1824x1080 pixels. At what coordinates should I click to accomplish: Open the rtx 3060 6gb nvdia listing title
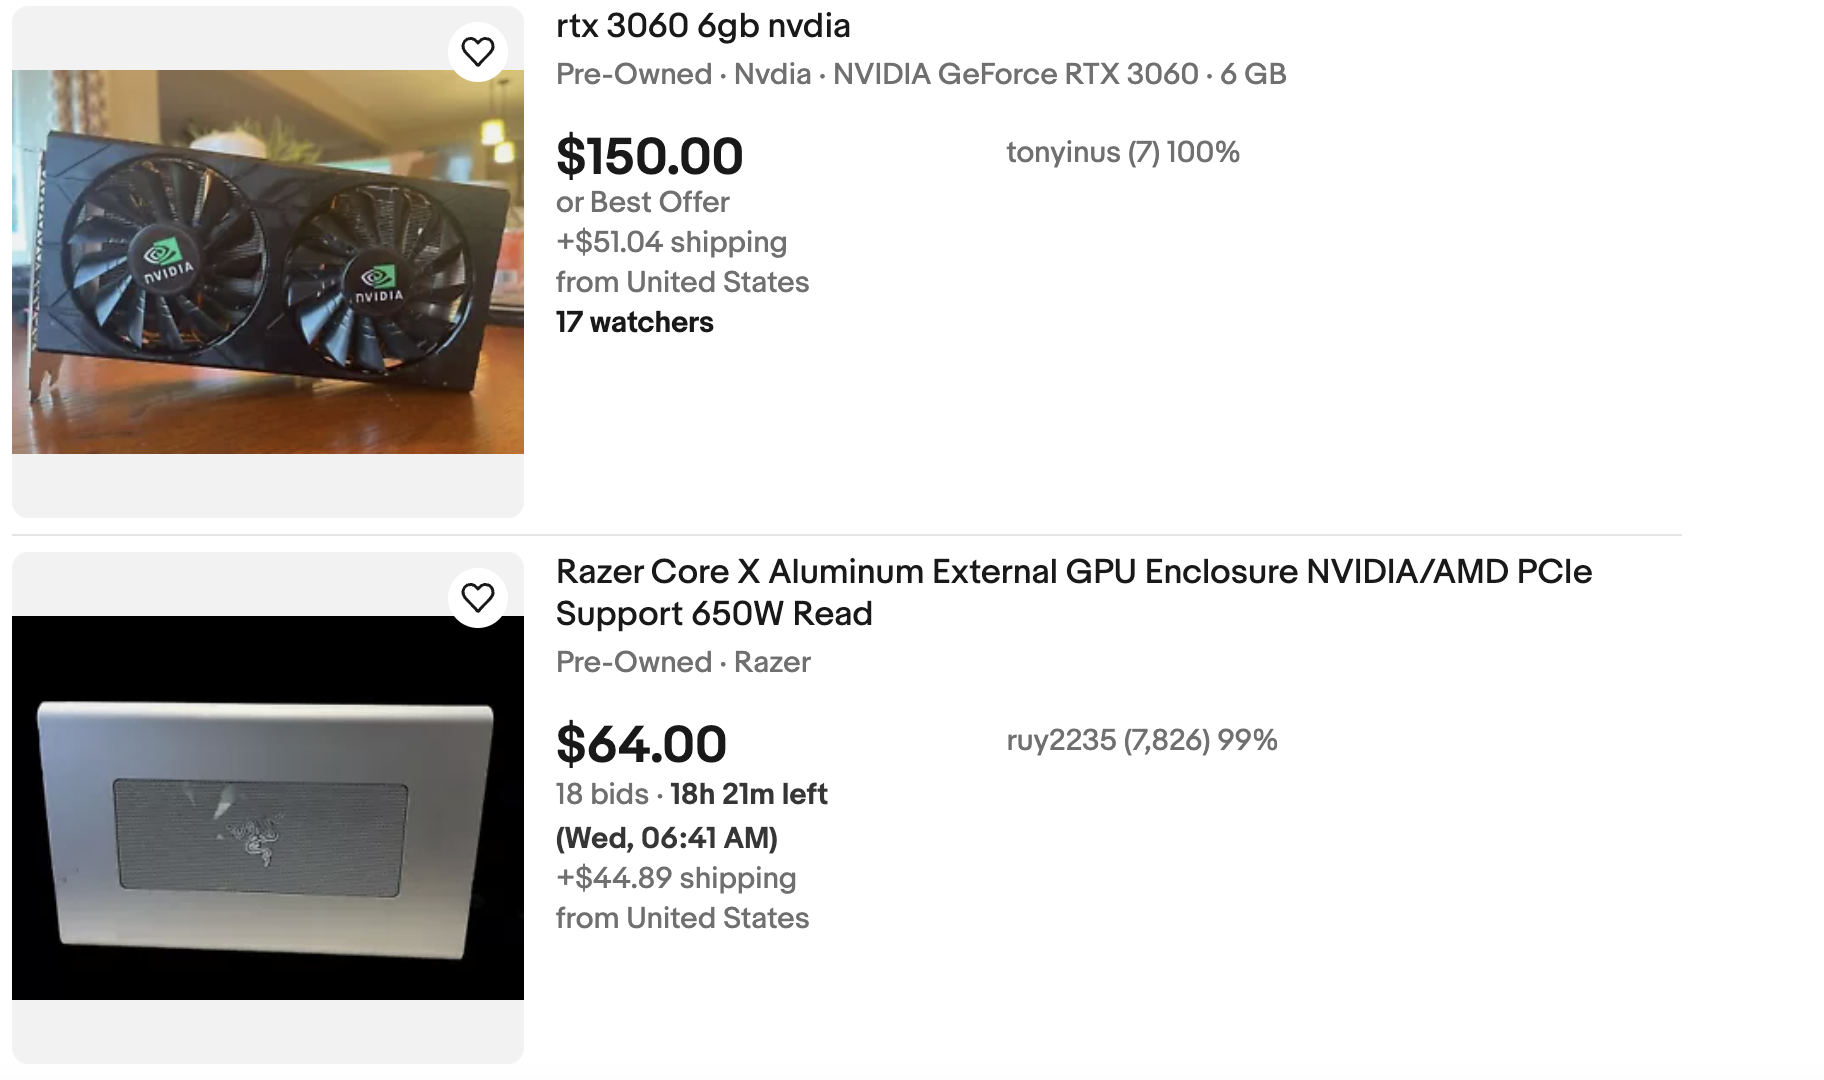point(702,26)
